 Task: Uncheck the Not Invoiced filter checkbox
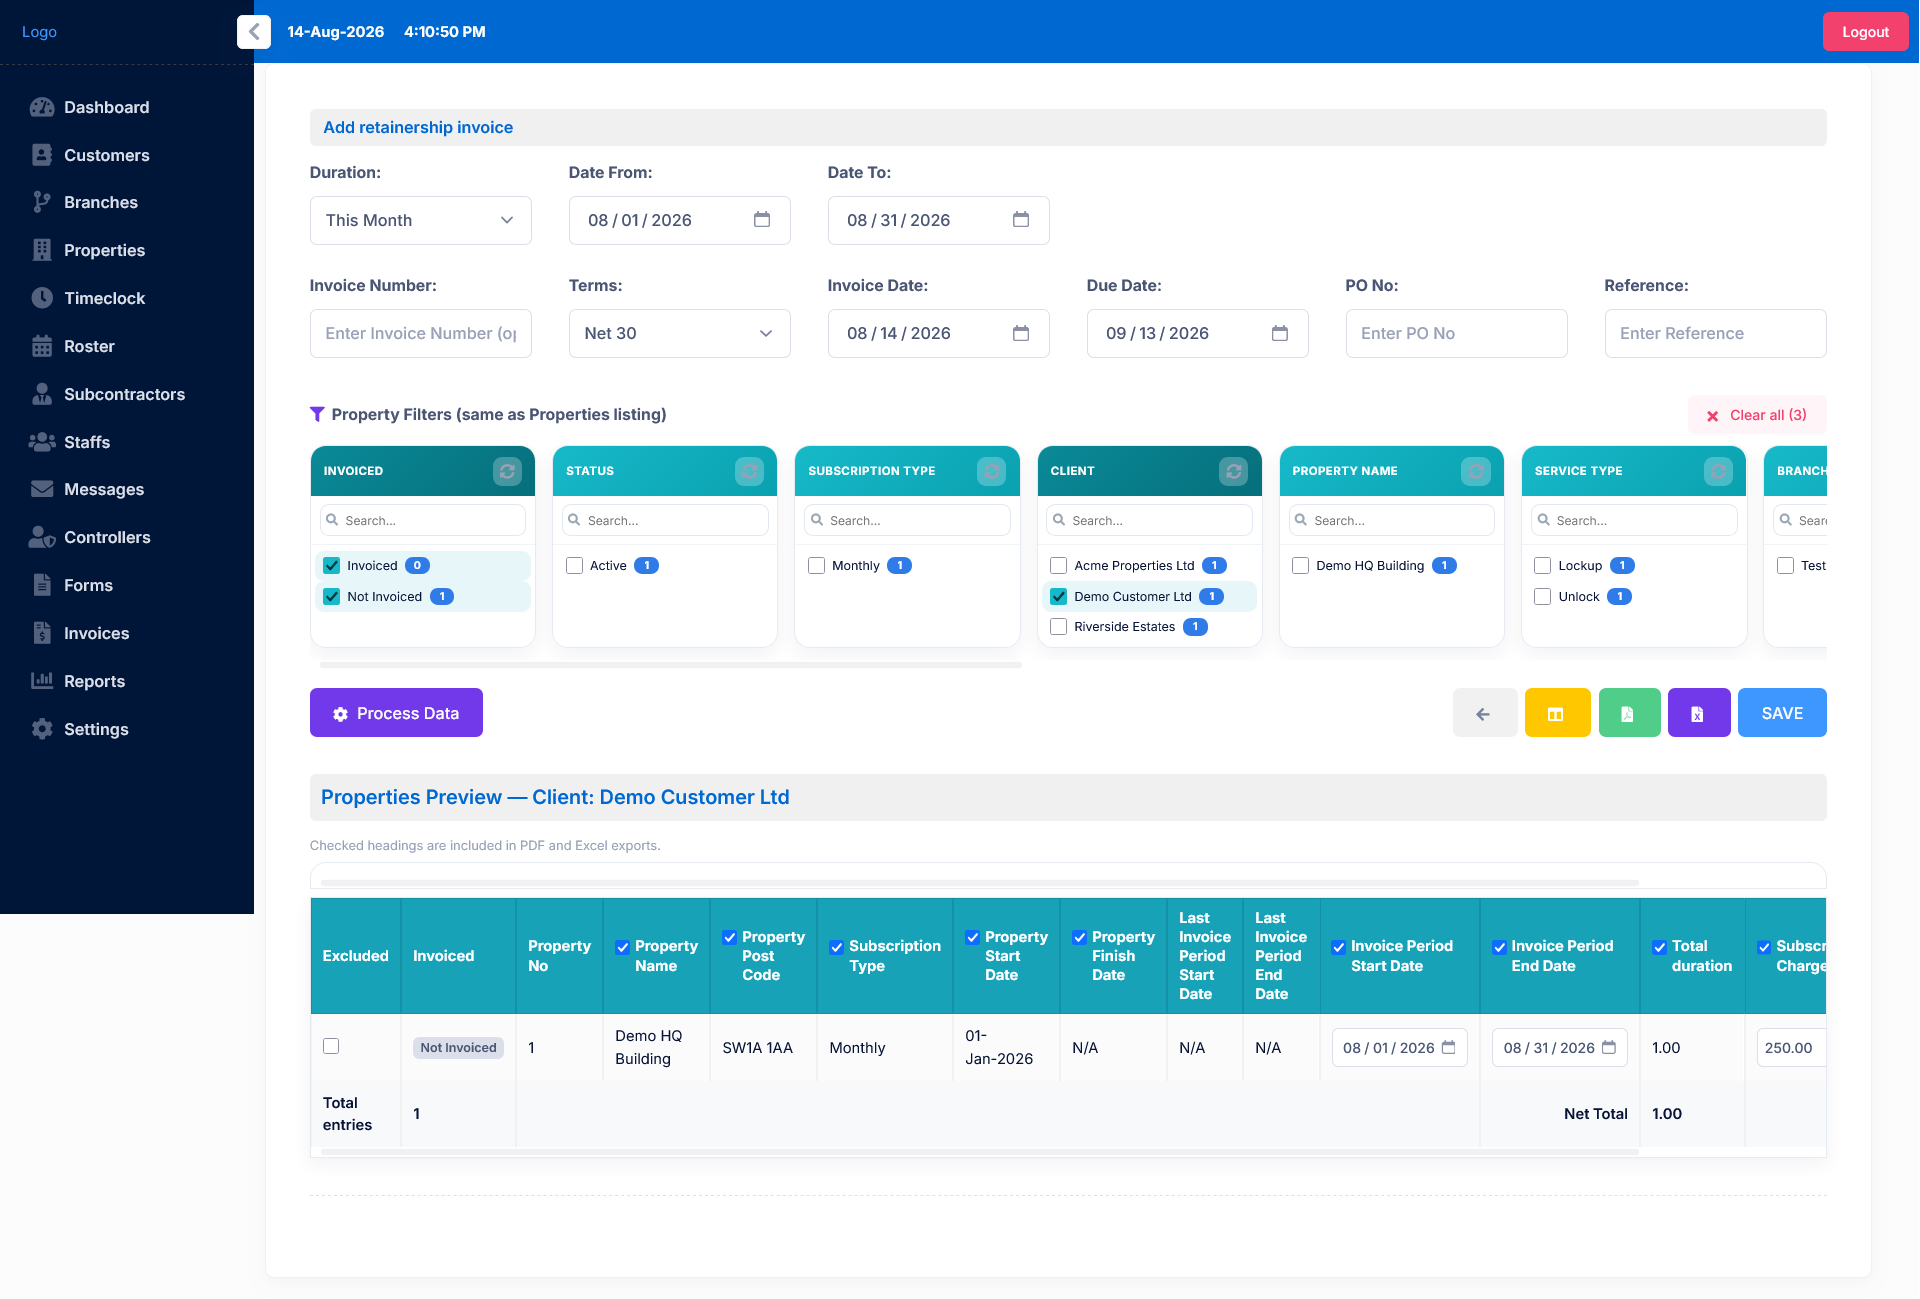coord(332,597)
